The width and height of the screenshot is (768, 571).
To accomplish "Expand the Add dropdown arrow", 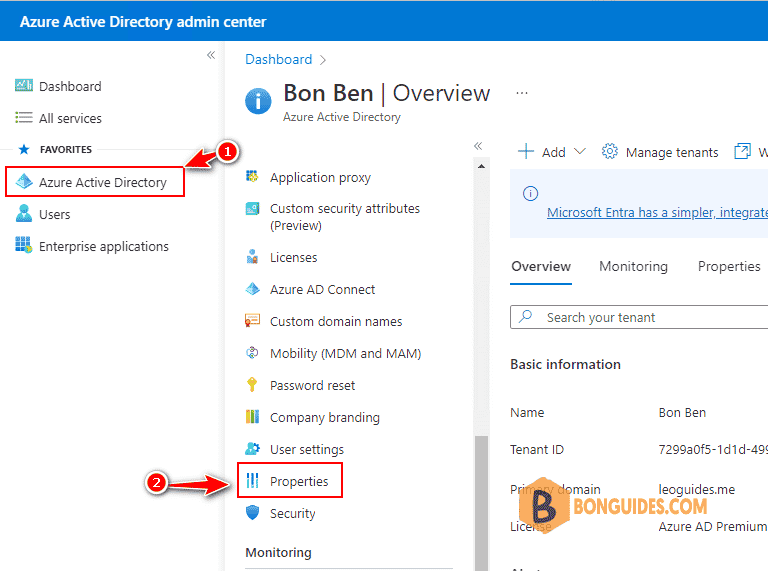I will pyautogui.click(x=579, y=151).
